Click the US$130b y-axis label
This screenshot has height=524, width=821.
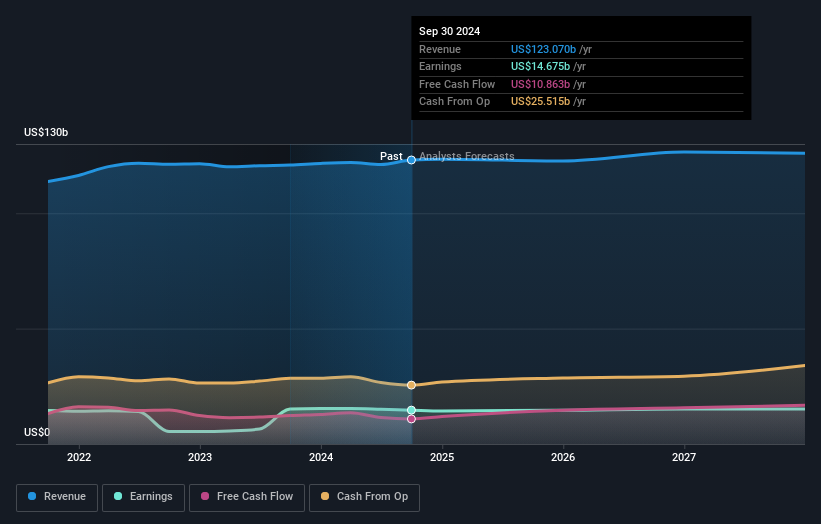tap(46, 132)
